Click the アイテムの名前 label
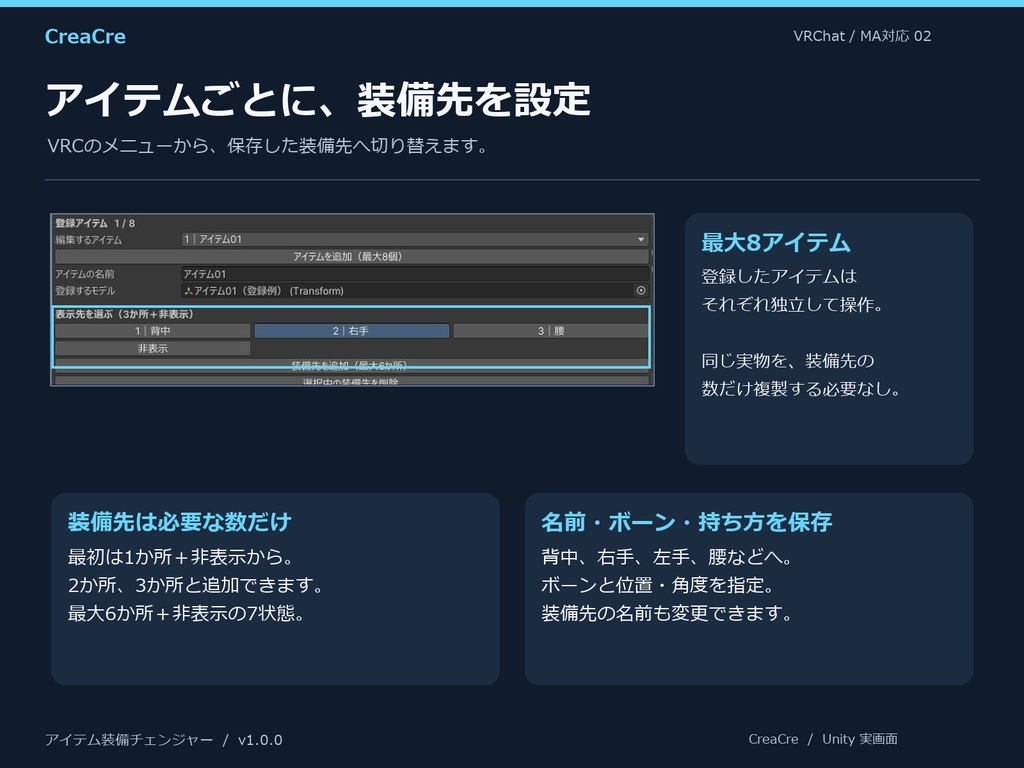The width and height of the screenshot is (1024, 768). pyautogui.click(x=85, y=274)
